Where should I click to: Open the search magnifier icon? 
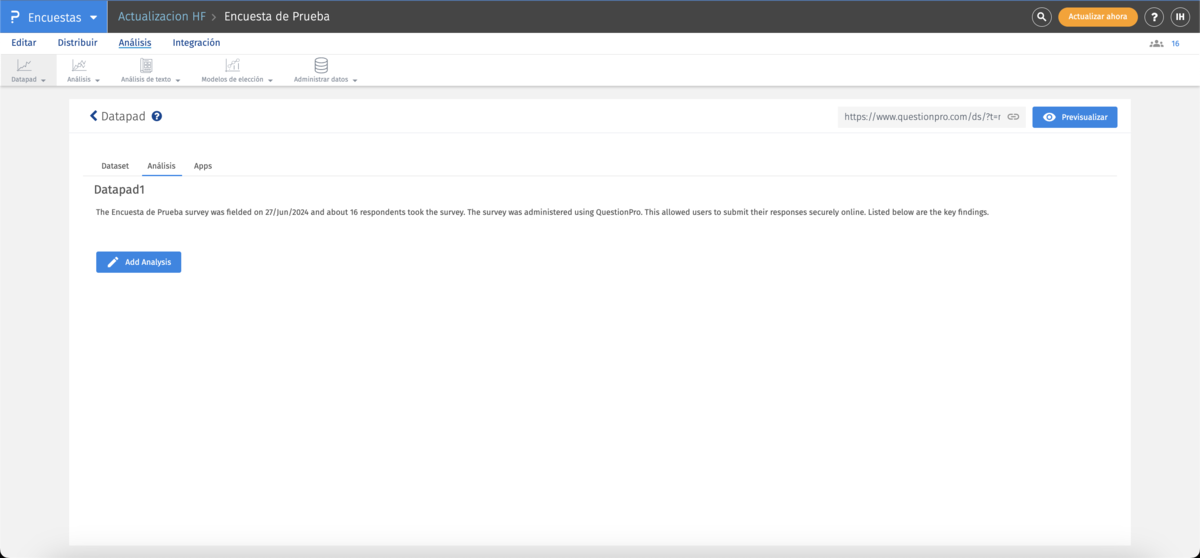coord(1041,17)
